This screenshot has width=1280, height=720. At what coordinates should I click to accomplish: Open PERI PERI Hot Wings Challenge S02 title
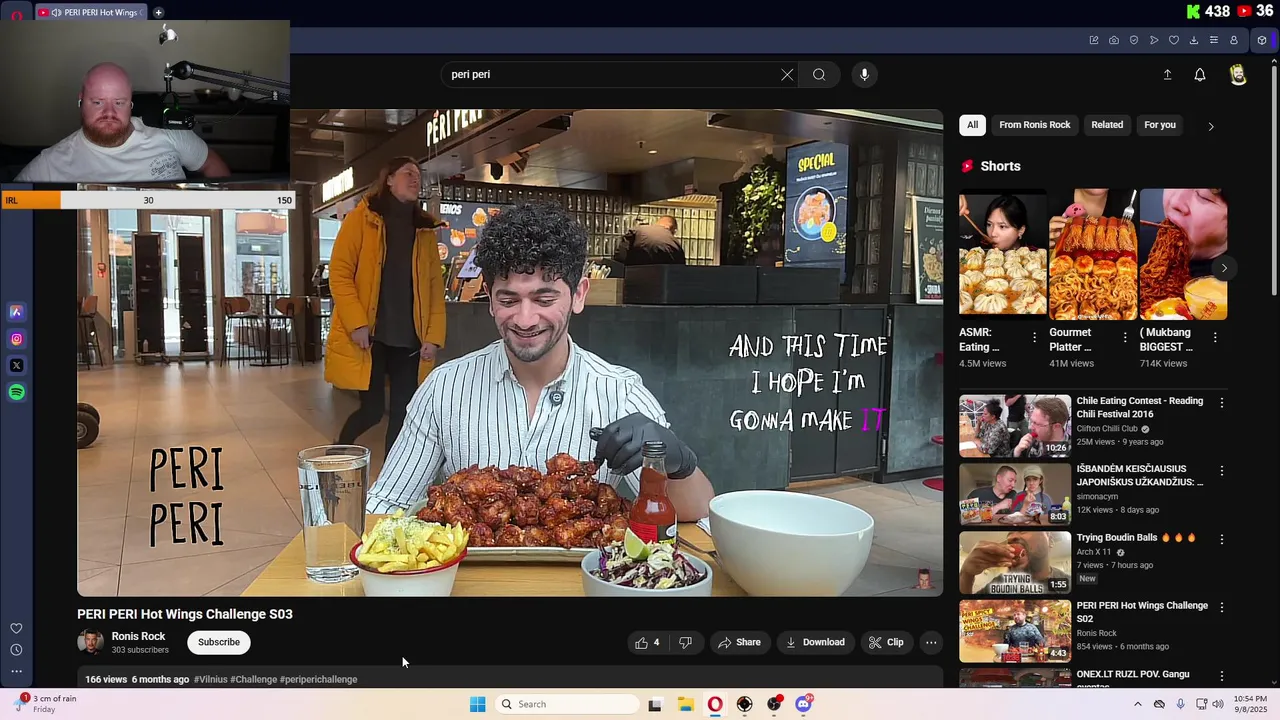tap(1142, 612)
